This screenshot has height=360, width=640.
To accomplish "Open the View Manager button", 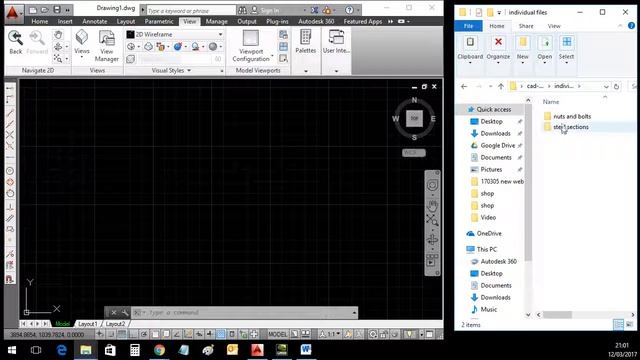I will pos(107,46).
